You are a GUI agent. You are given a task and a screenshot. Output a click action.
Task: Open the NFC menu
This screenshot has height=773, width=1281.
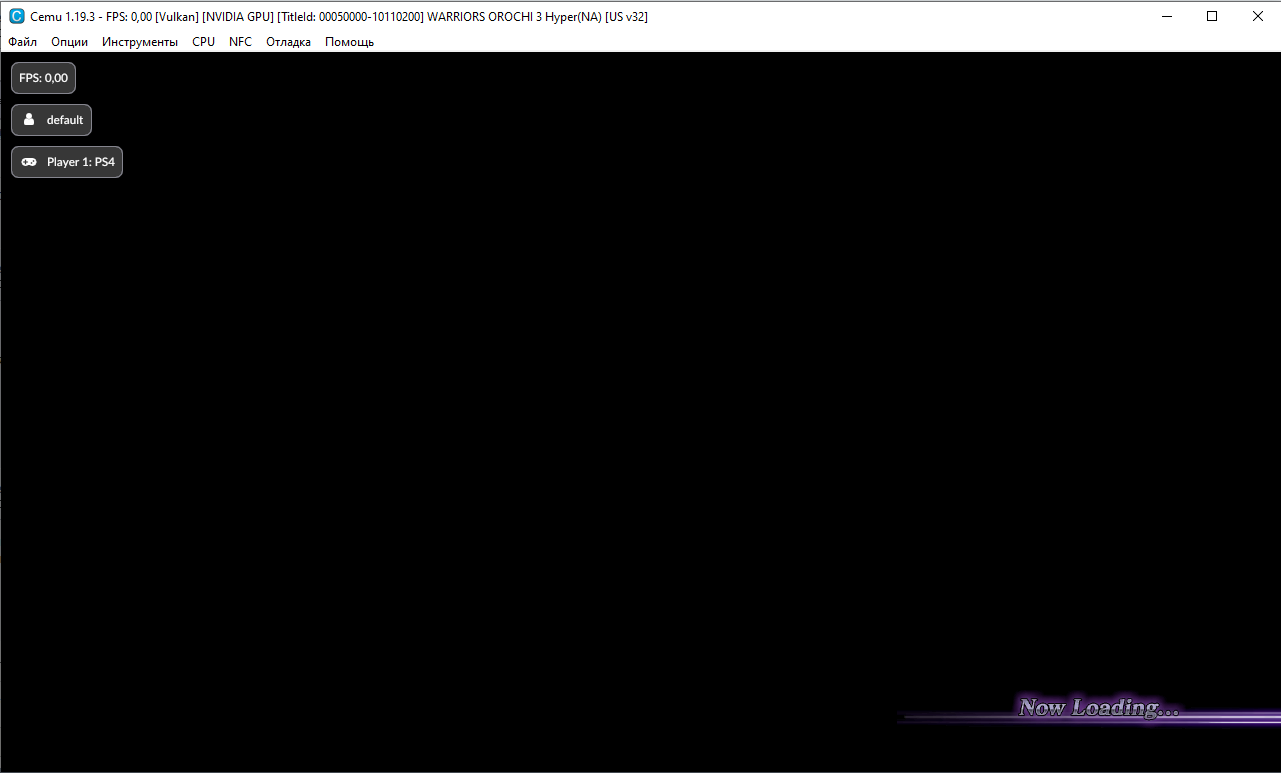click(240, 42)
